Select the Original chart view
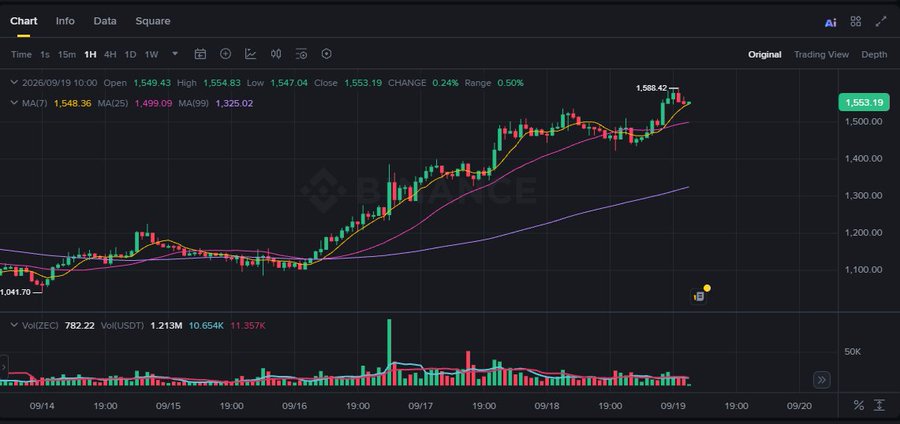900x424 pixels. coord(765,55)
